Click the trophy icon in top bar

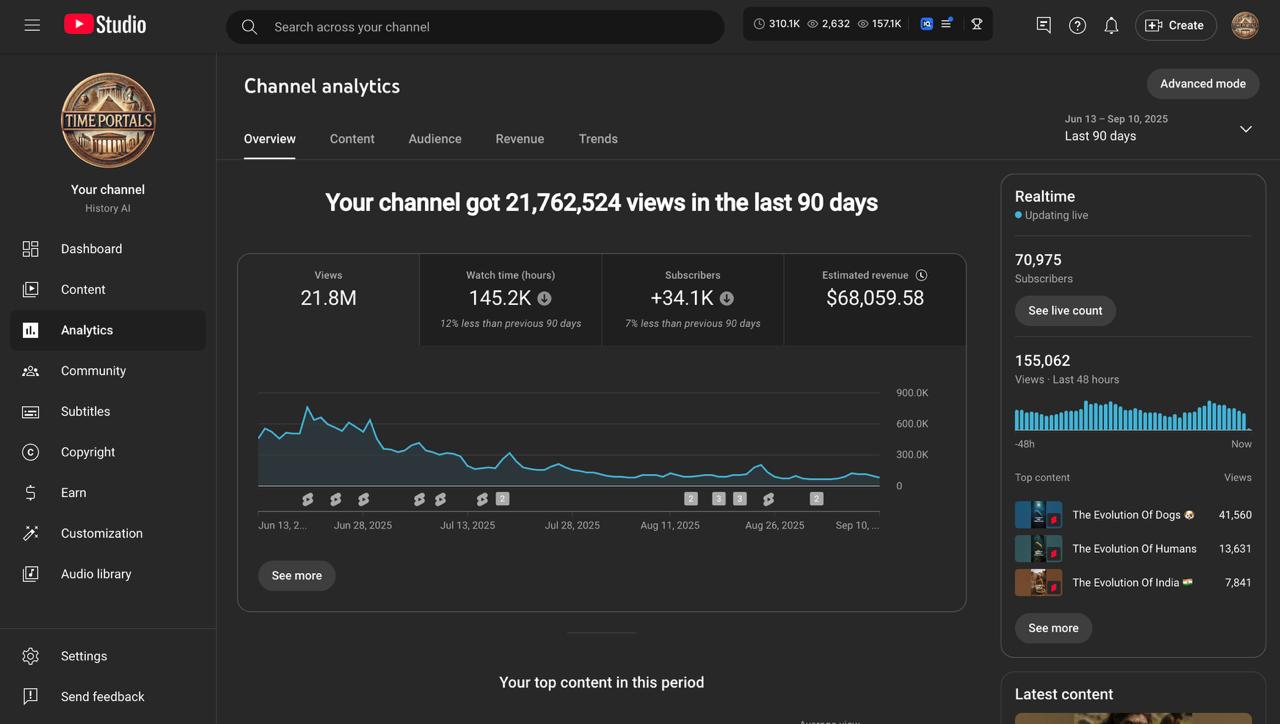977,24
